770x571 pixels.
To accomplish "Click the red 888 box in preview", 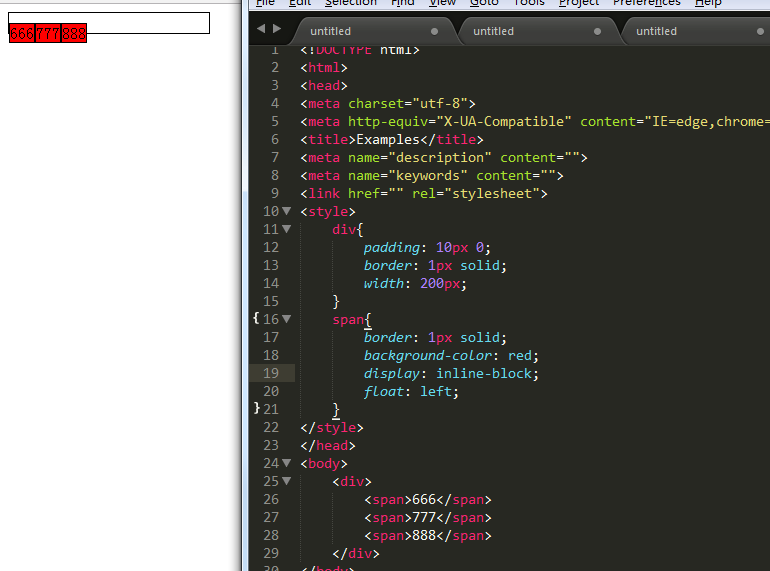I will [x=74, y=33].
